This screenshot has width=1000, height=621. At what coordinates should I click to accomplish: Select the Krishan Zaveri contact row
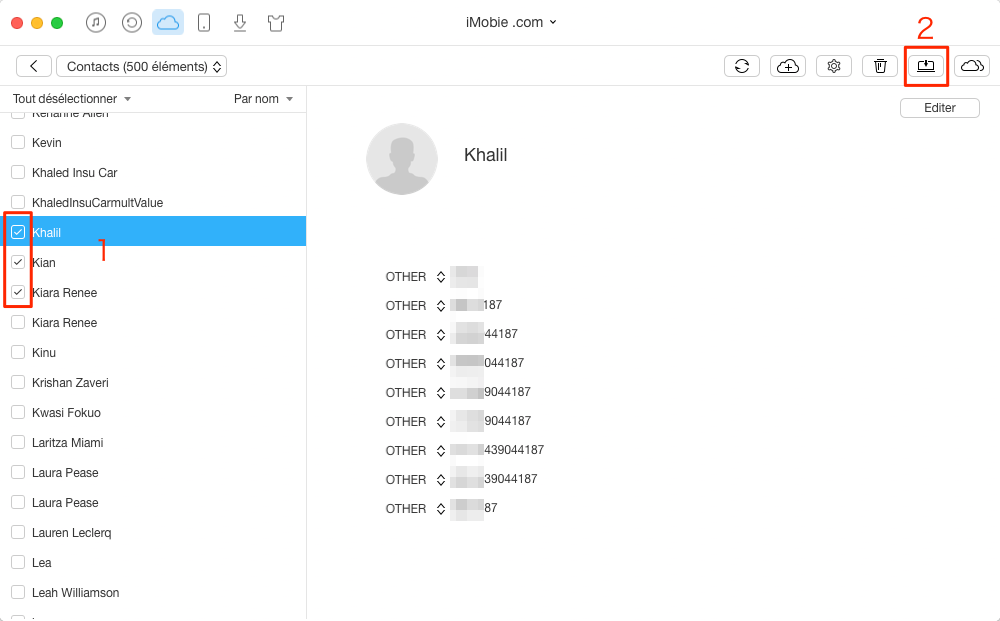(153, 382)
